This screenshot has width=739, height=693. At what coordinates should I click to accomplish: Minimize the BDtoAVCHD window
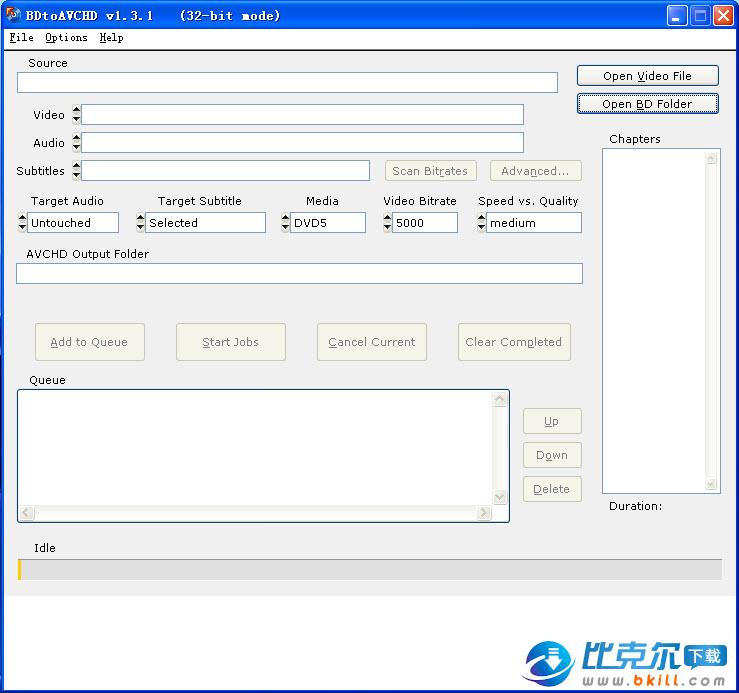[x=677, y=16]
